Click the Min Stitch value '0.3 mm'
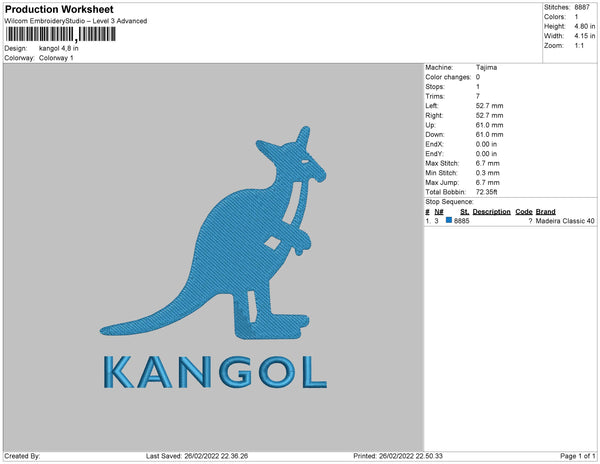This screenshot has width=600, height=464. [488, 173]
